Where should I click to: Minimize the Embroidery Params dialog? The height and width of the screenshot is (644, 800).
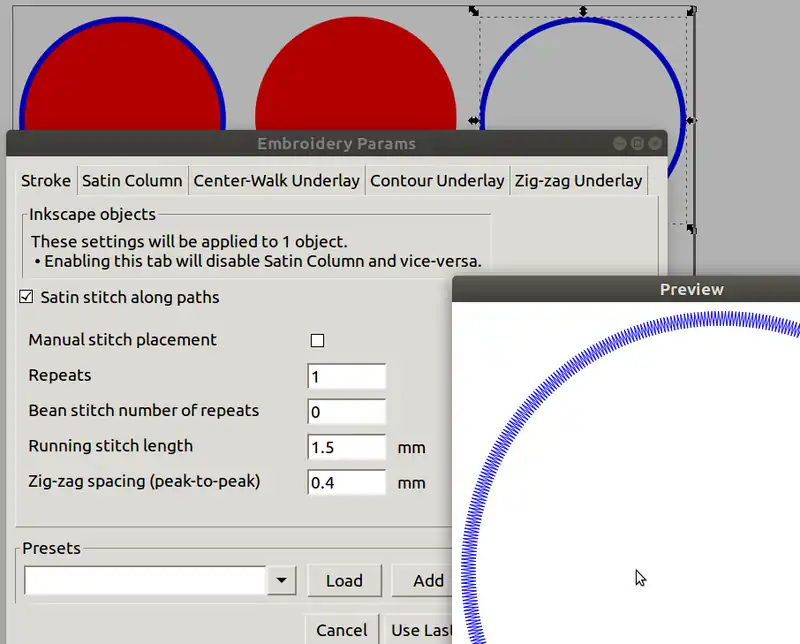pos(619,144)
